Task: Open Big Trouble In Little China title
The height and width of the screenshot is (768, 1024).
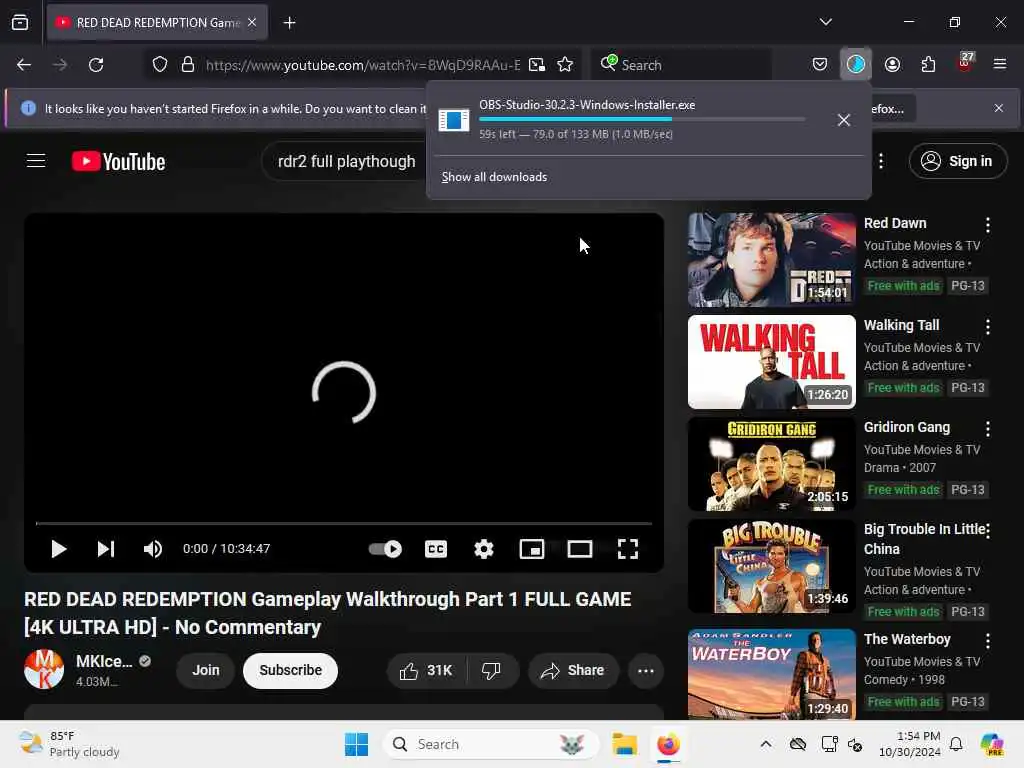Action: (924, 539)
